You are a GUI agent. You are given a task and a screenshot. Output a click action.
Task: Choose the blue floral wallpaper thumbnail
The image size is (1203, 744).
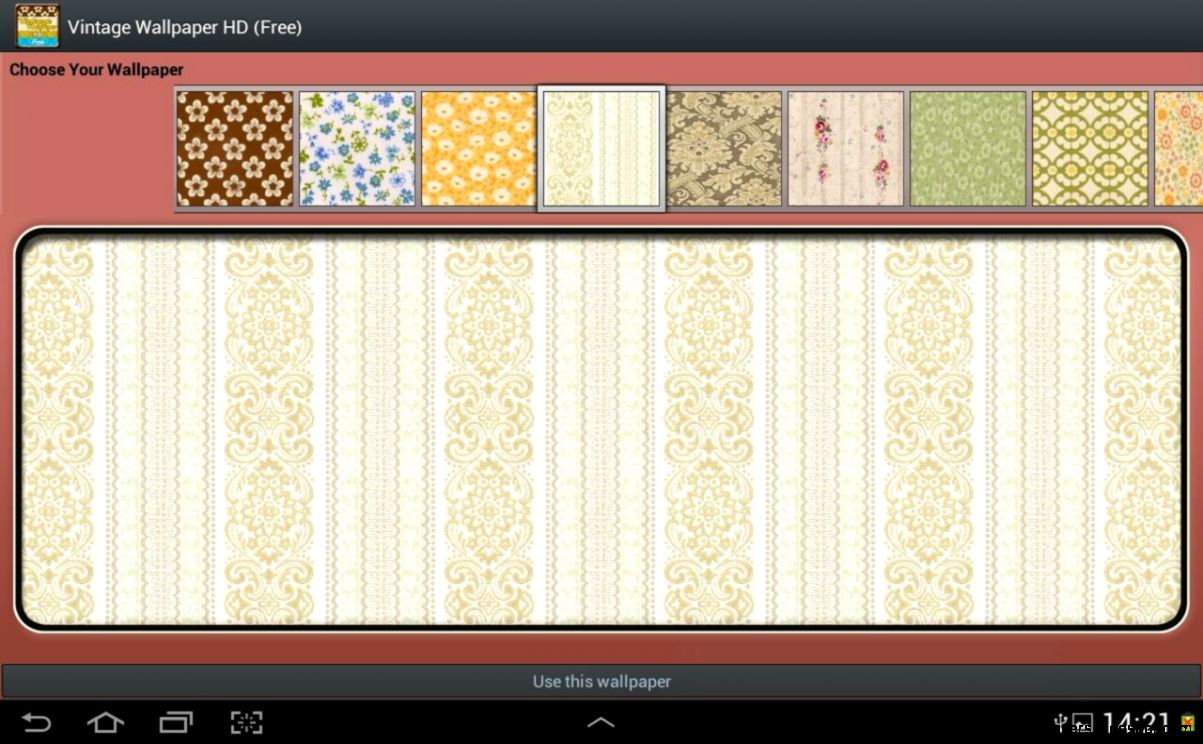point(357,149)
